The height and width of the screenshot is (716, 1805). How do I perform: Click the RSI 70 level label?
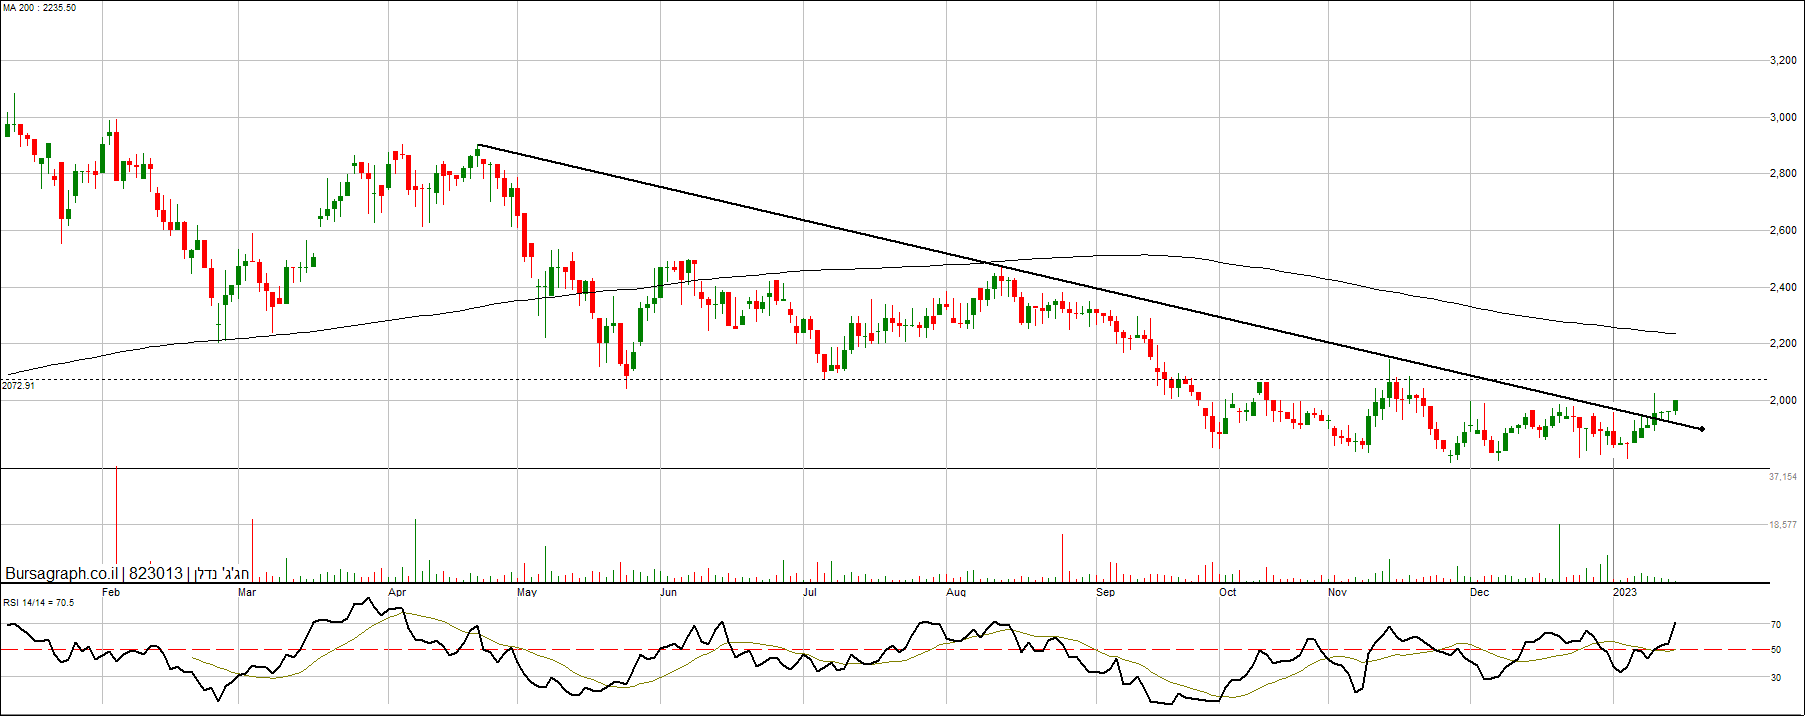pos(1775,625)
